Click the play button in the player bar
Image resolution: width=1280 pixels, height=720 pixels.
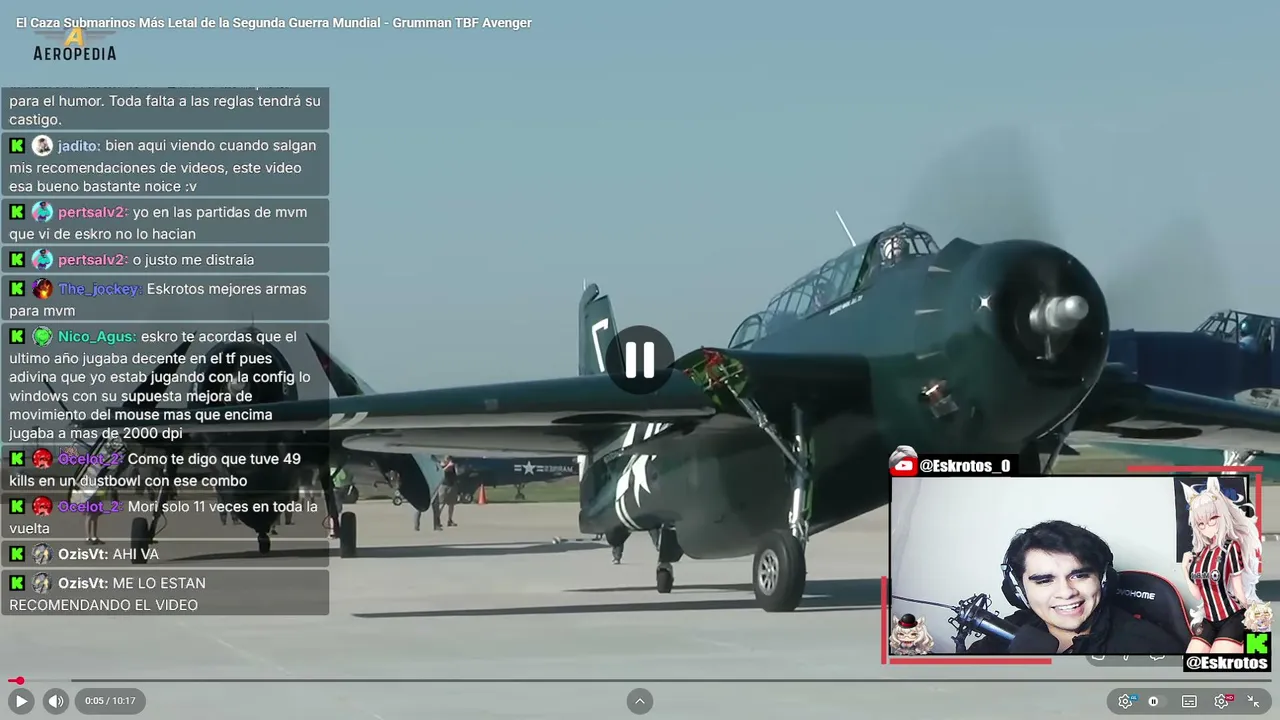[20, 701]
